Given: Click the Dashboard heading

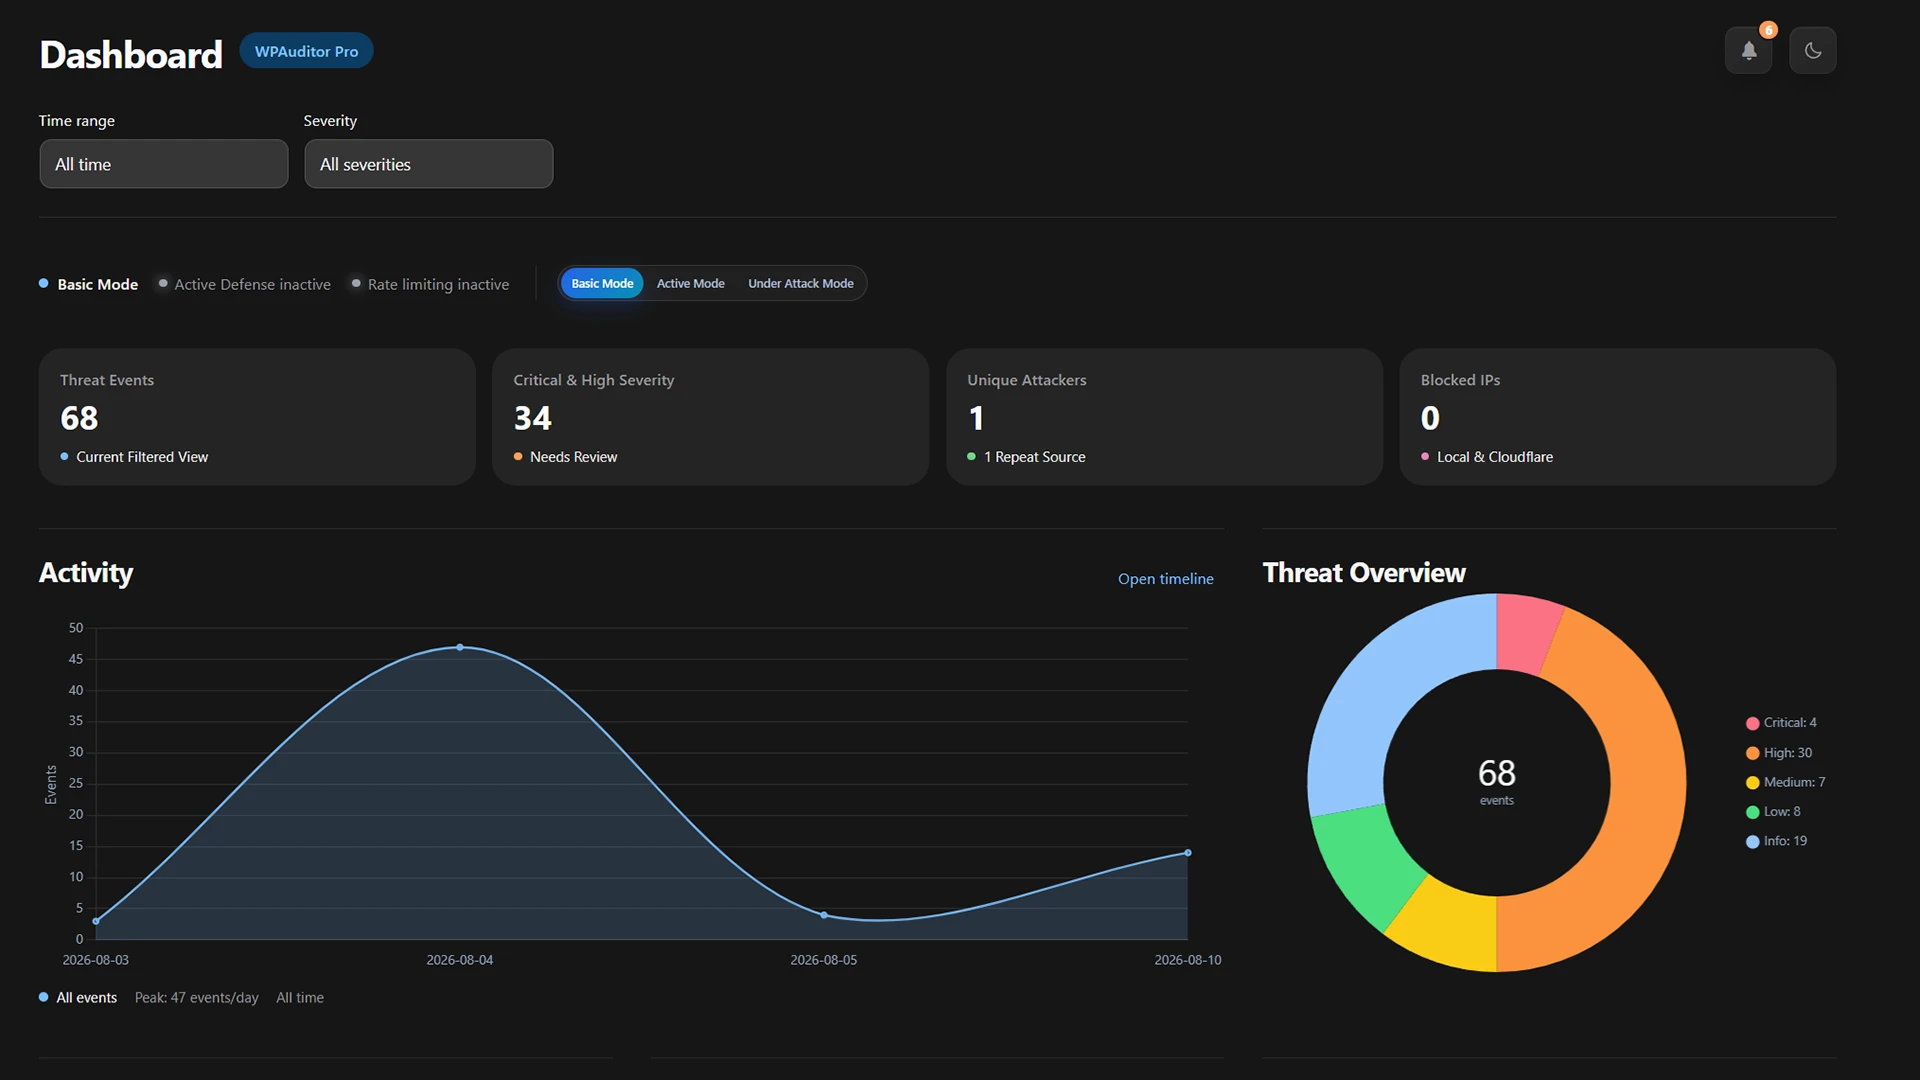Looking at the screenshot, I should tap(131, 55).
